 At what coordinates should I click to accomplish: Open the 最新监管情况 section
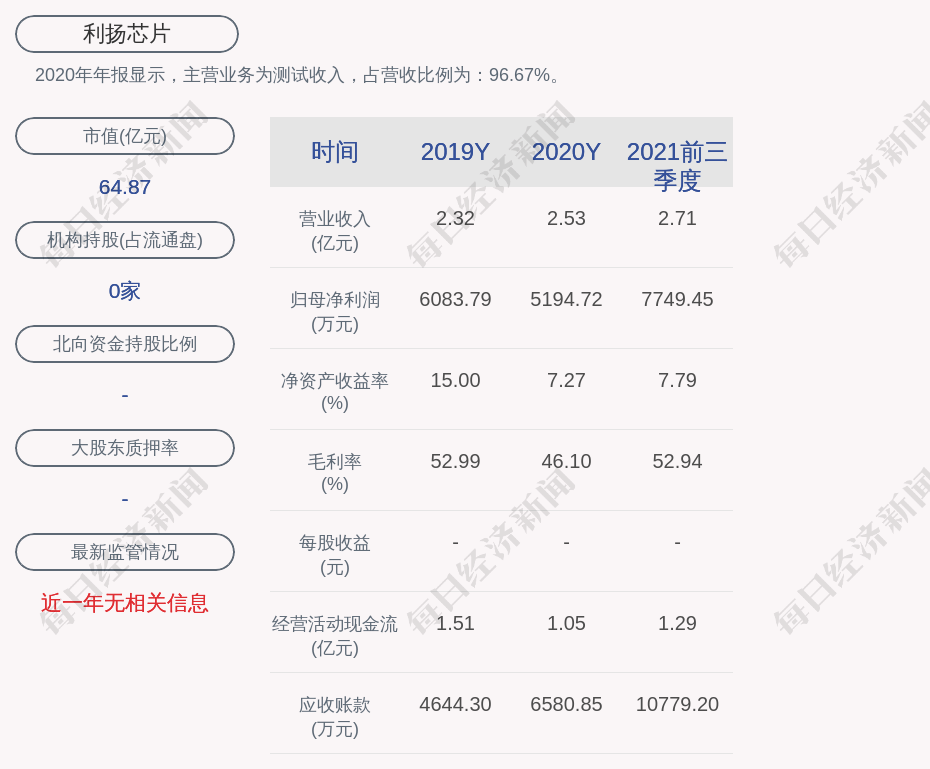point(125,552)
